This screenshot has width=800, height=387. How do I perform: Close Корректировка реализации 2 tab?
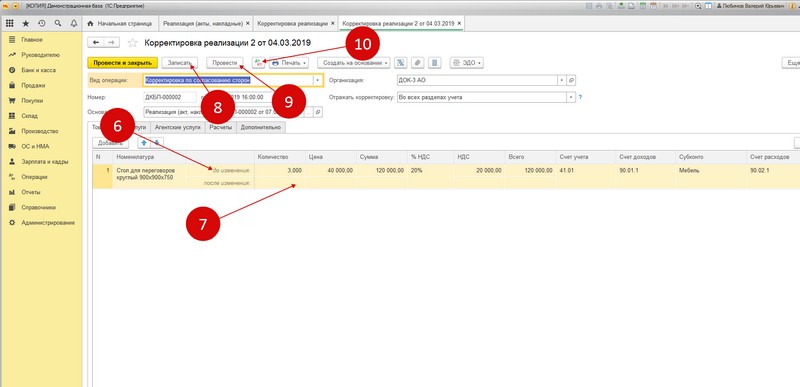click(x=459, y=23)
